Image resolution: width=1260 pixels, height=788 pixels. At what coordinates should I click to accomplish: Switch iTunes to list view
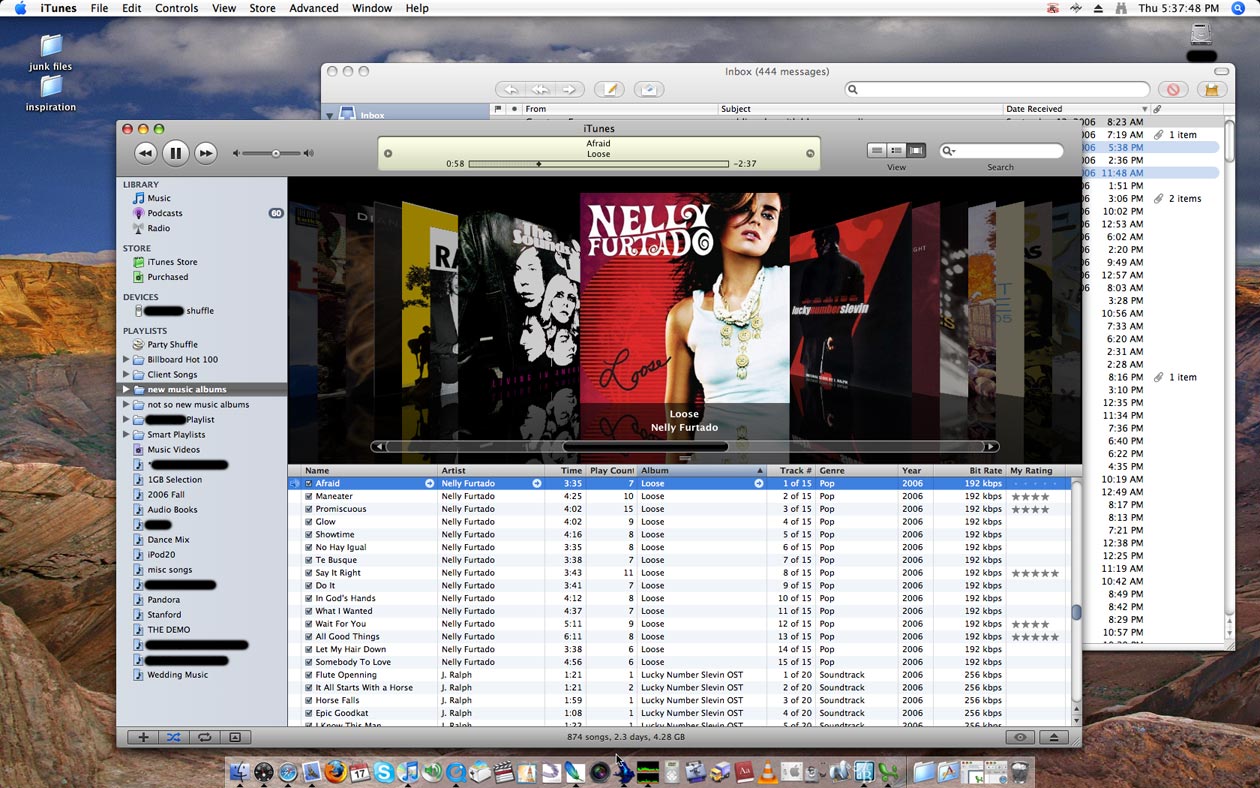click(x=877, y=150)
